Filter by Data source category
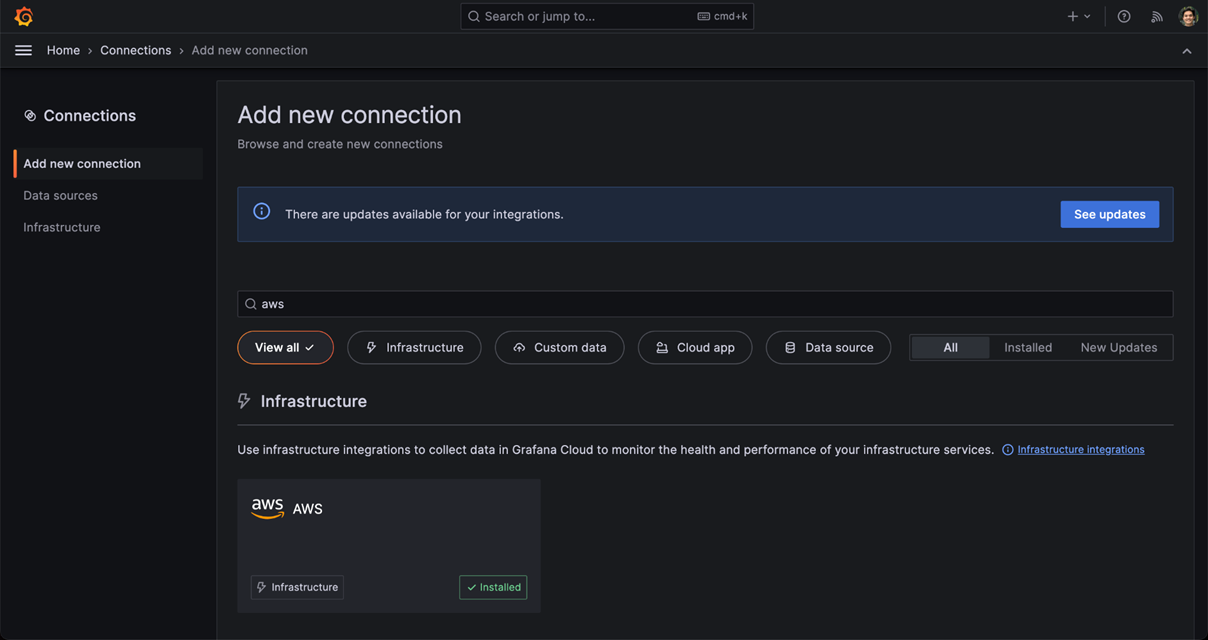Screen dimensions: 1208x640 point(828,348)
